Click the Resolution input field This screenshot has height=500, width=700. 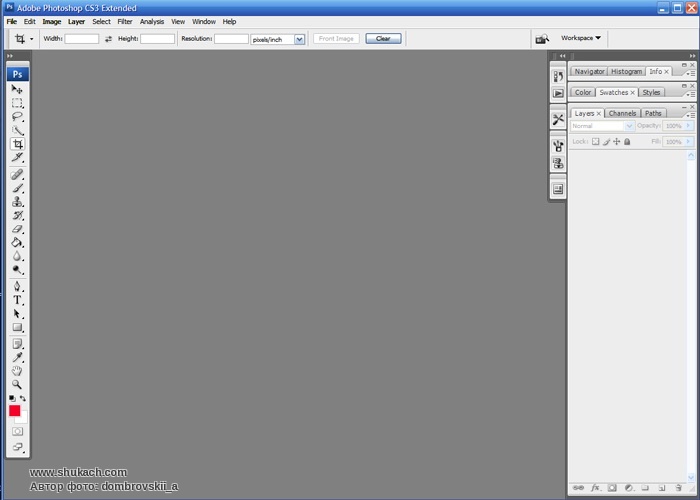click(231, 39)
